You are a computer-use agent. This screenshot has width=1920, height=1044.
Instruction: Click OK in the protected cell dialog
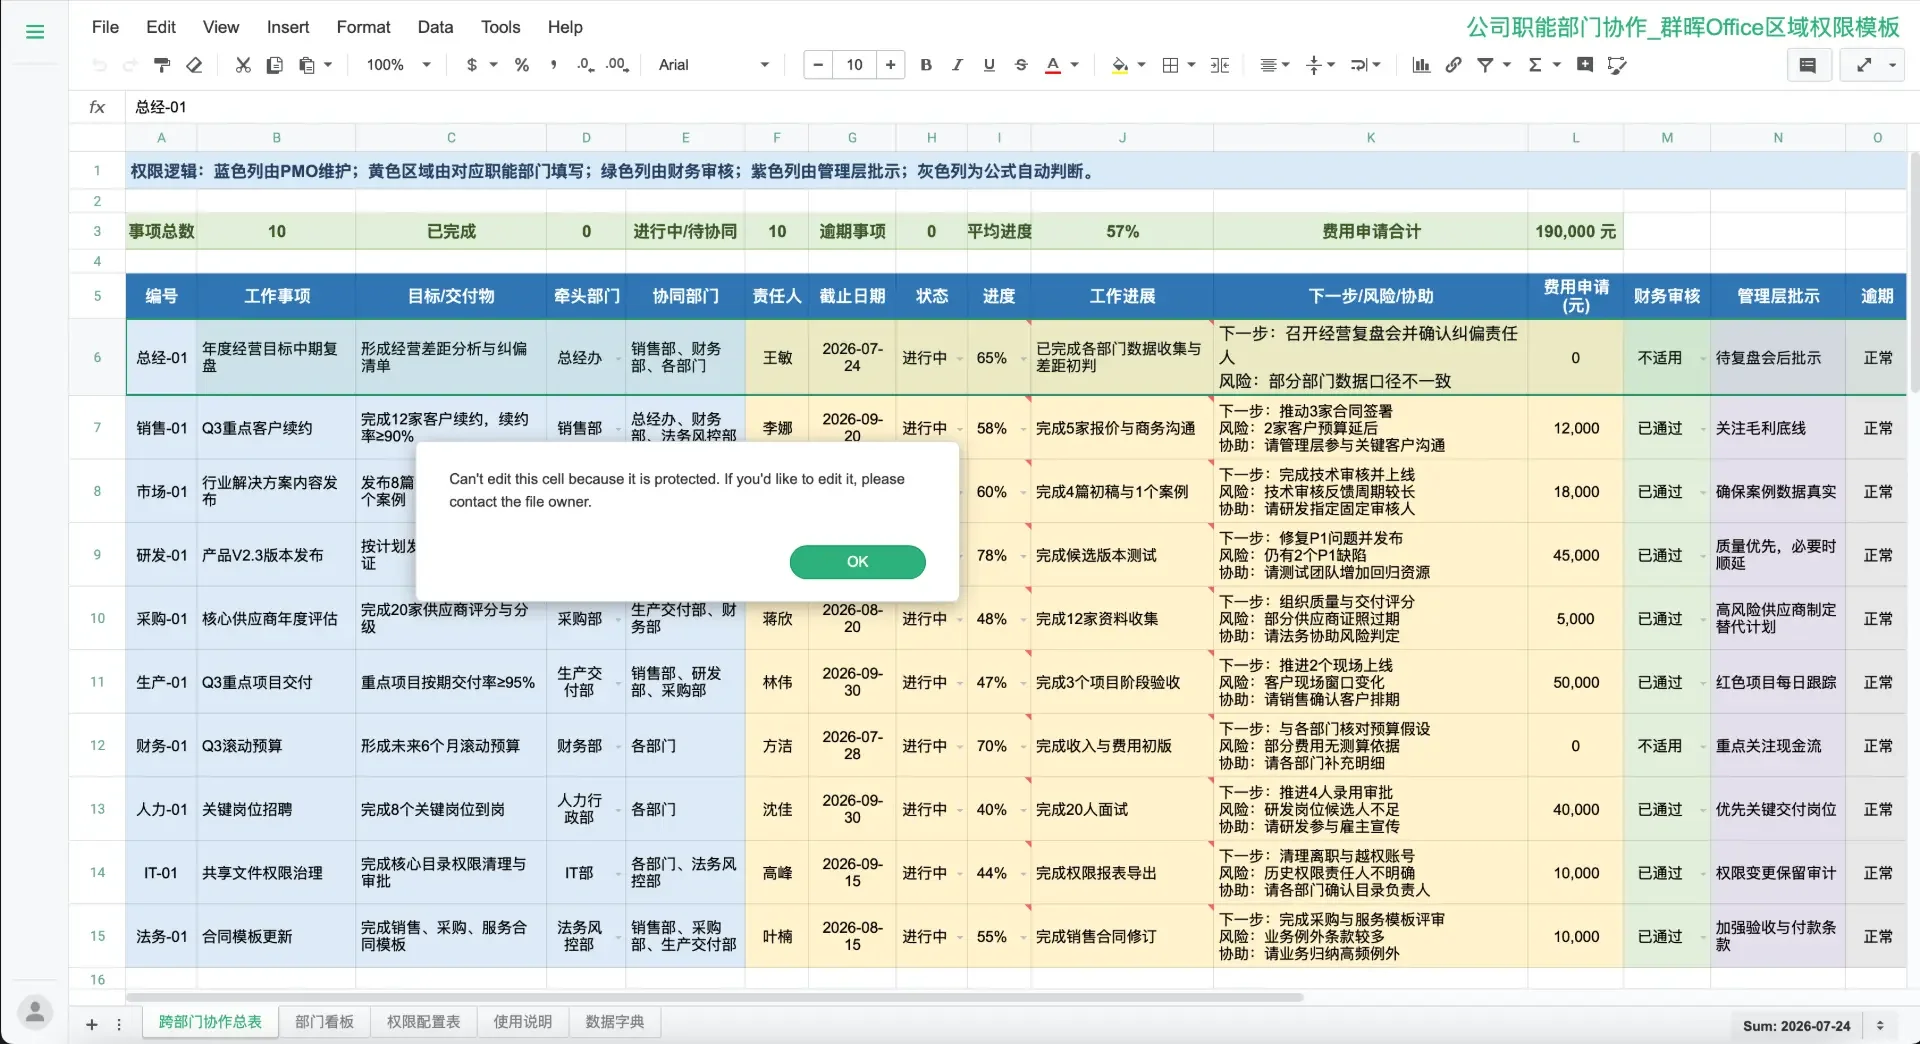[x=857, y=562]
